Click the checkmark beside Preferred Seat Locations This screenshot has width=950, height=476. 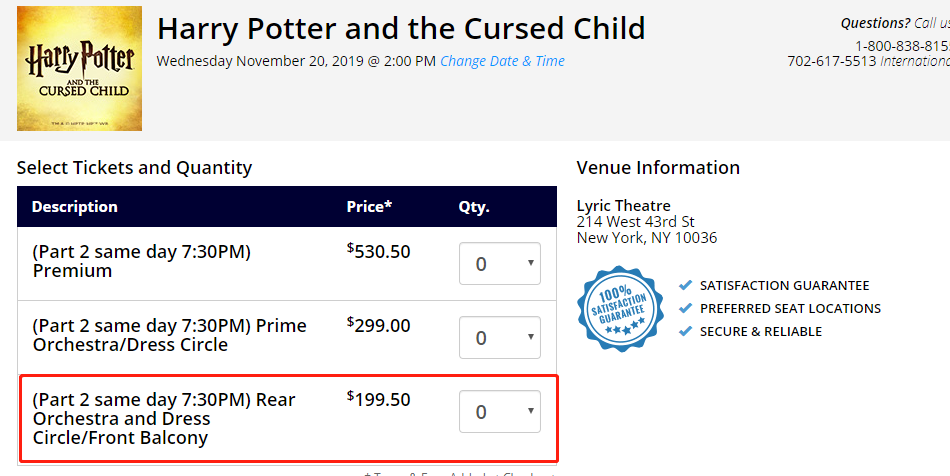(x=685, y=308)
